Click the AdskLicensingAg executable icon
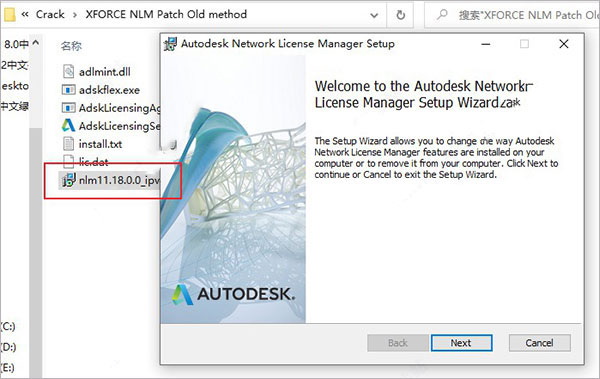Screen dimensions: 600x379 (68, 108)
